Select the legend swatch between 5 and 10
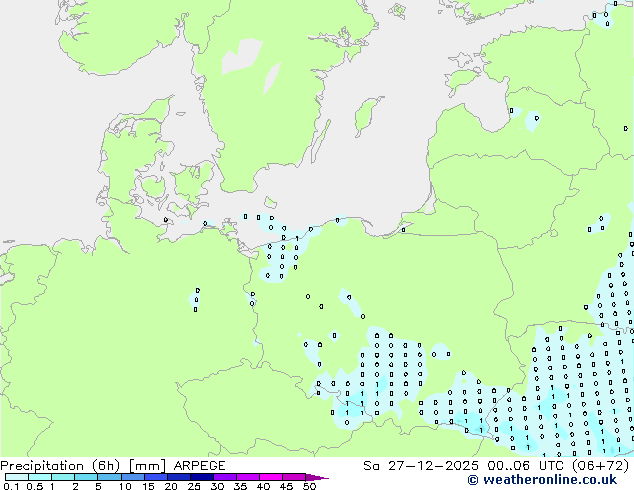Image resolution: width=634 pixels, height=490 pixels. [109, 477]
